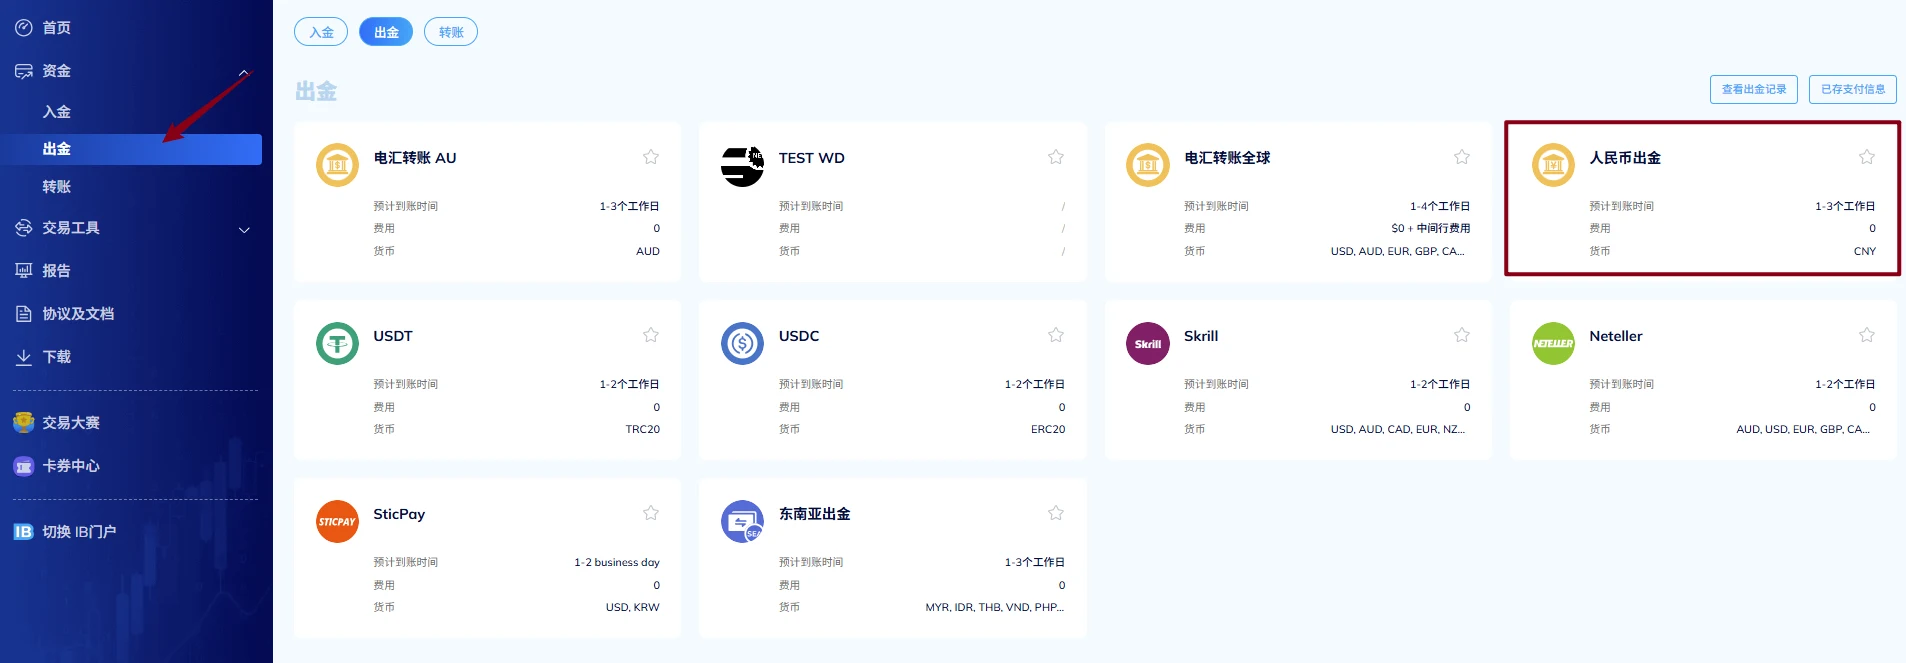This screenshot has height=663, width=1906.
Task: Select the TEST WD logo icon
Action: (x=742, y=165)
